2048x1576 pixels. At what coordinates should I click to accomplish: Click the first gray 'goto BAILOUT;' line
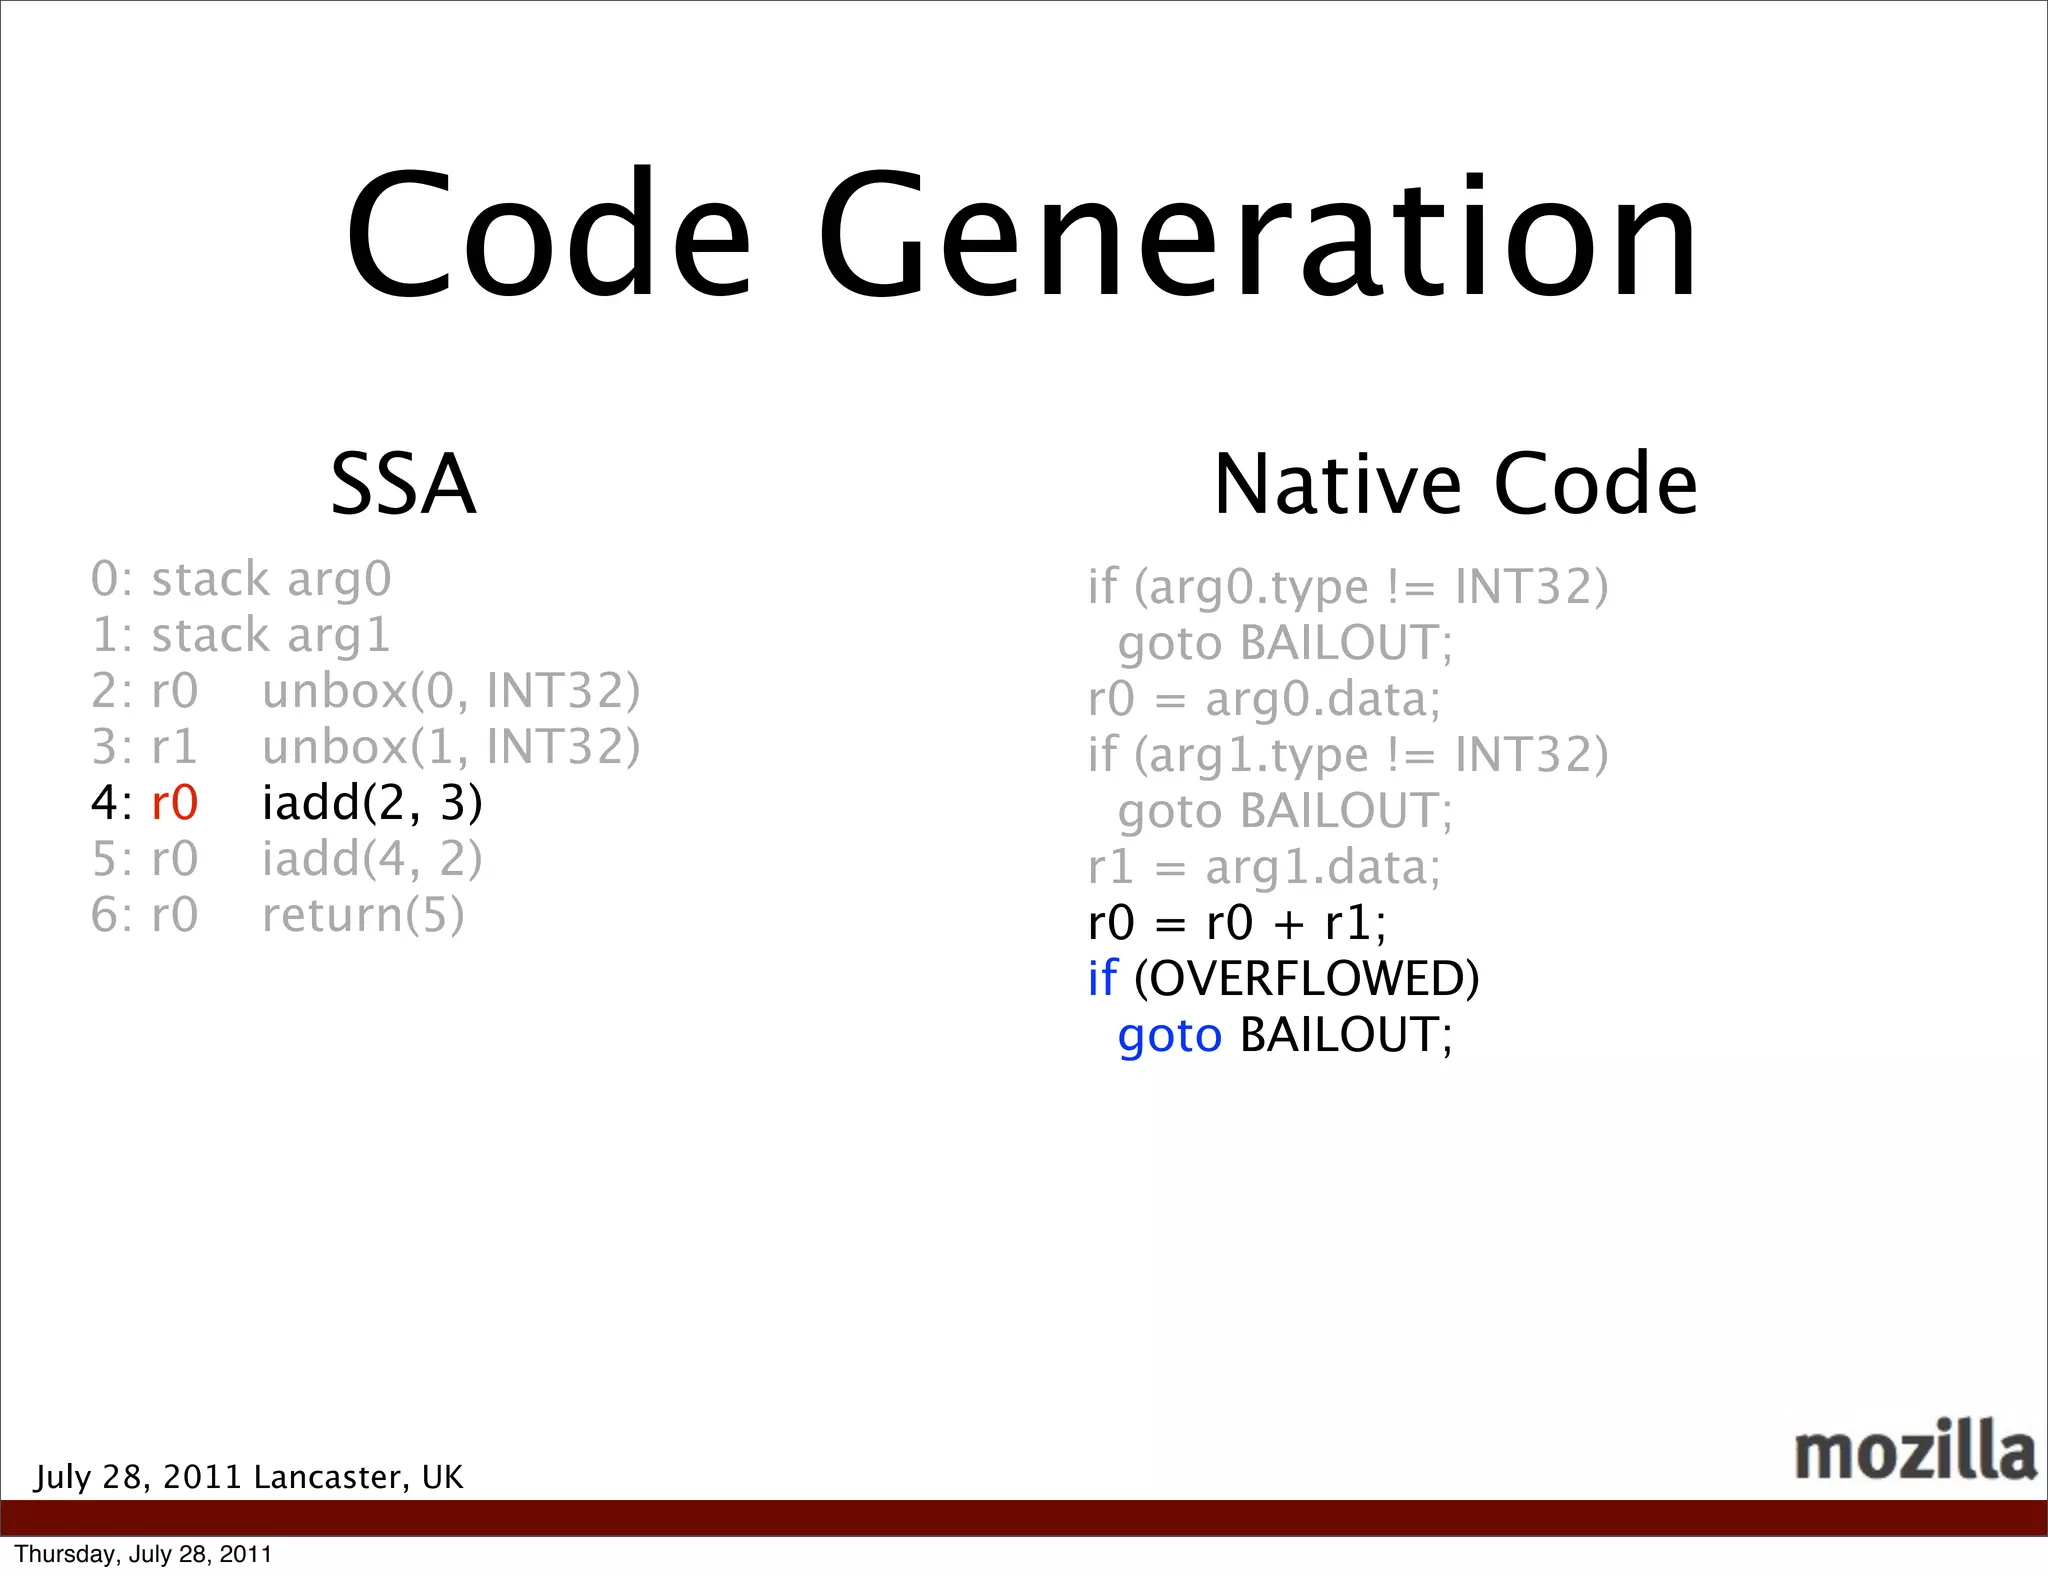click(1285, 644)
